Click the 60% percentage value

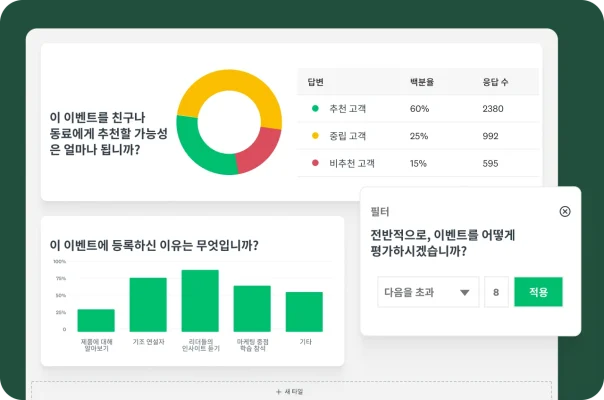coord(419,109)
